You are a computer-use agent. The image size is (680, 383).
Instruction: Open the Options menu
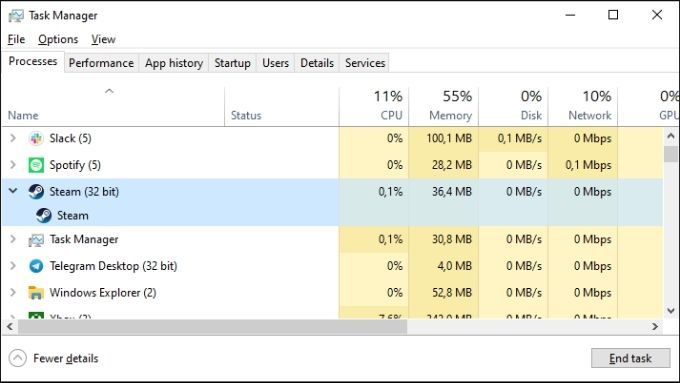(x=58, y=39)
